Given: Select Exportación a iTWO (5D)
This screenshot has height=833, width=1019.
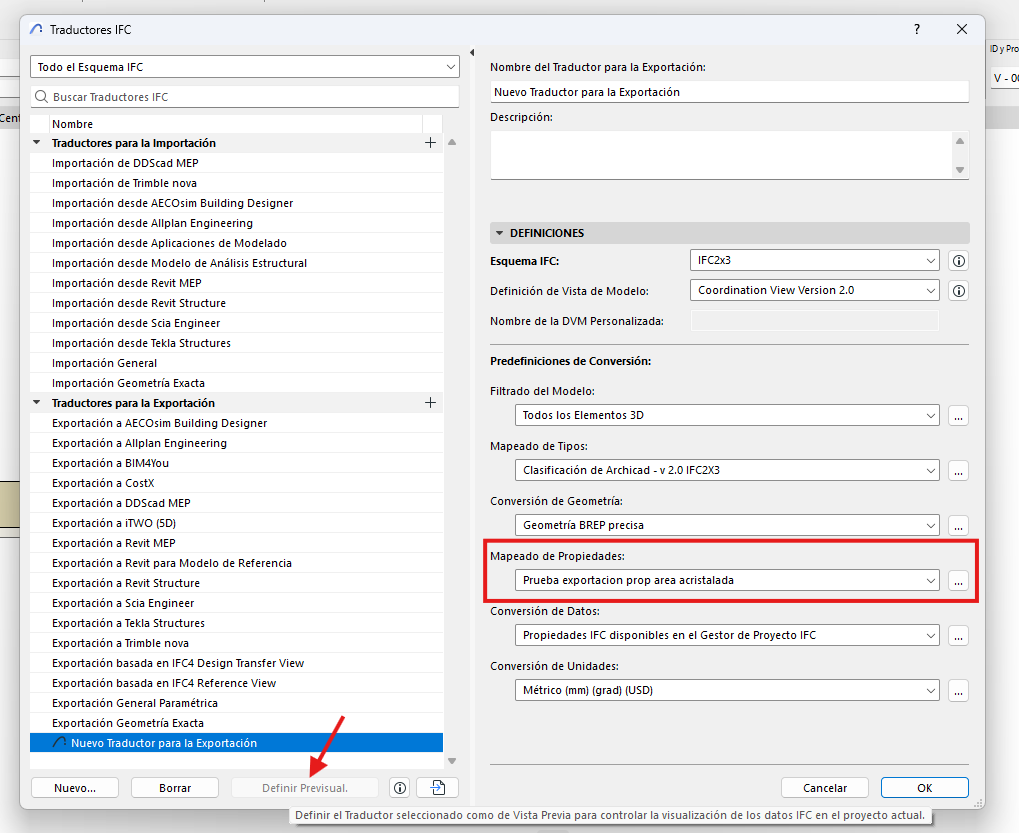Looking at the screenshot, I should click(x=237, y=523).
